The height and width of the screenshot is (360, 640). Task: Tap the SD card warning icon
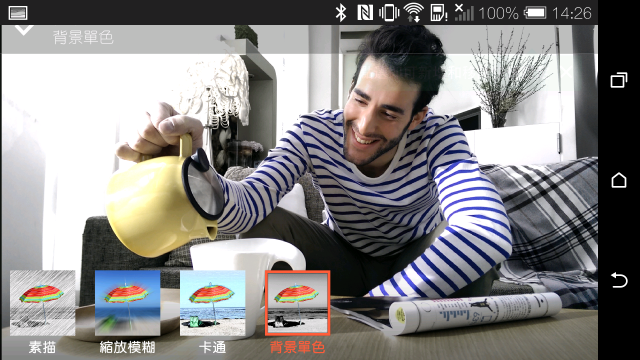pyautogui.click(x=438, y=13)
